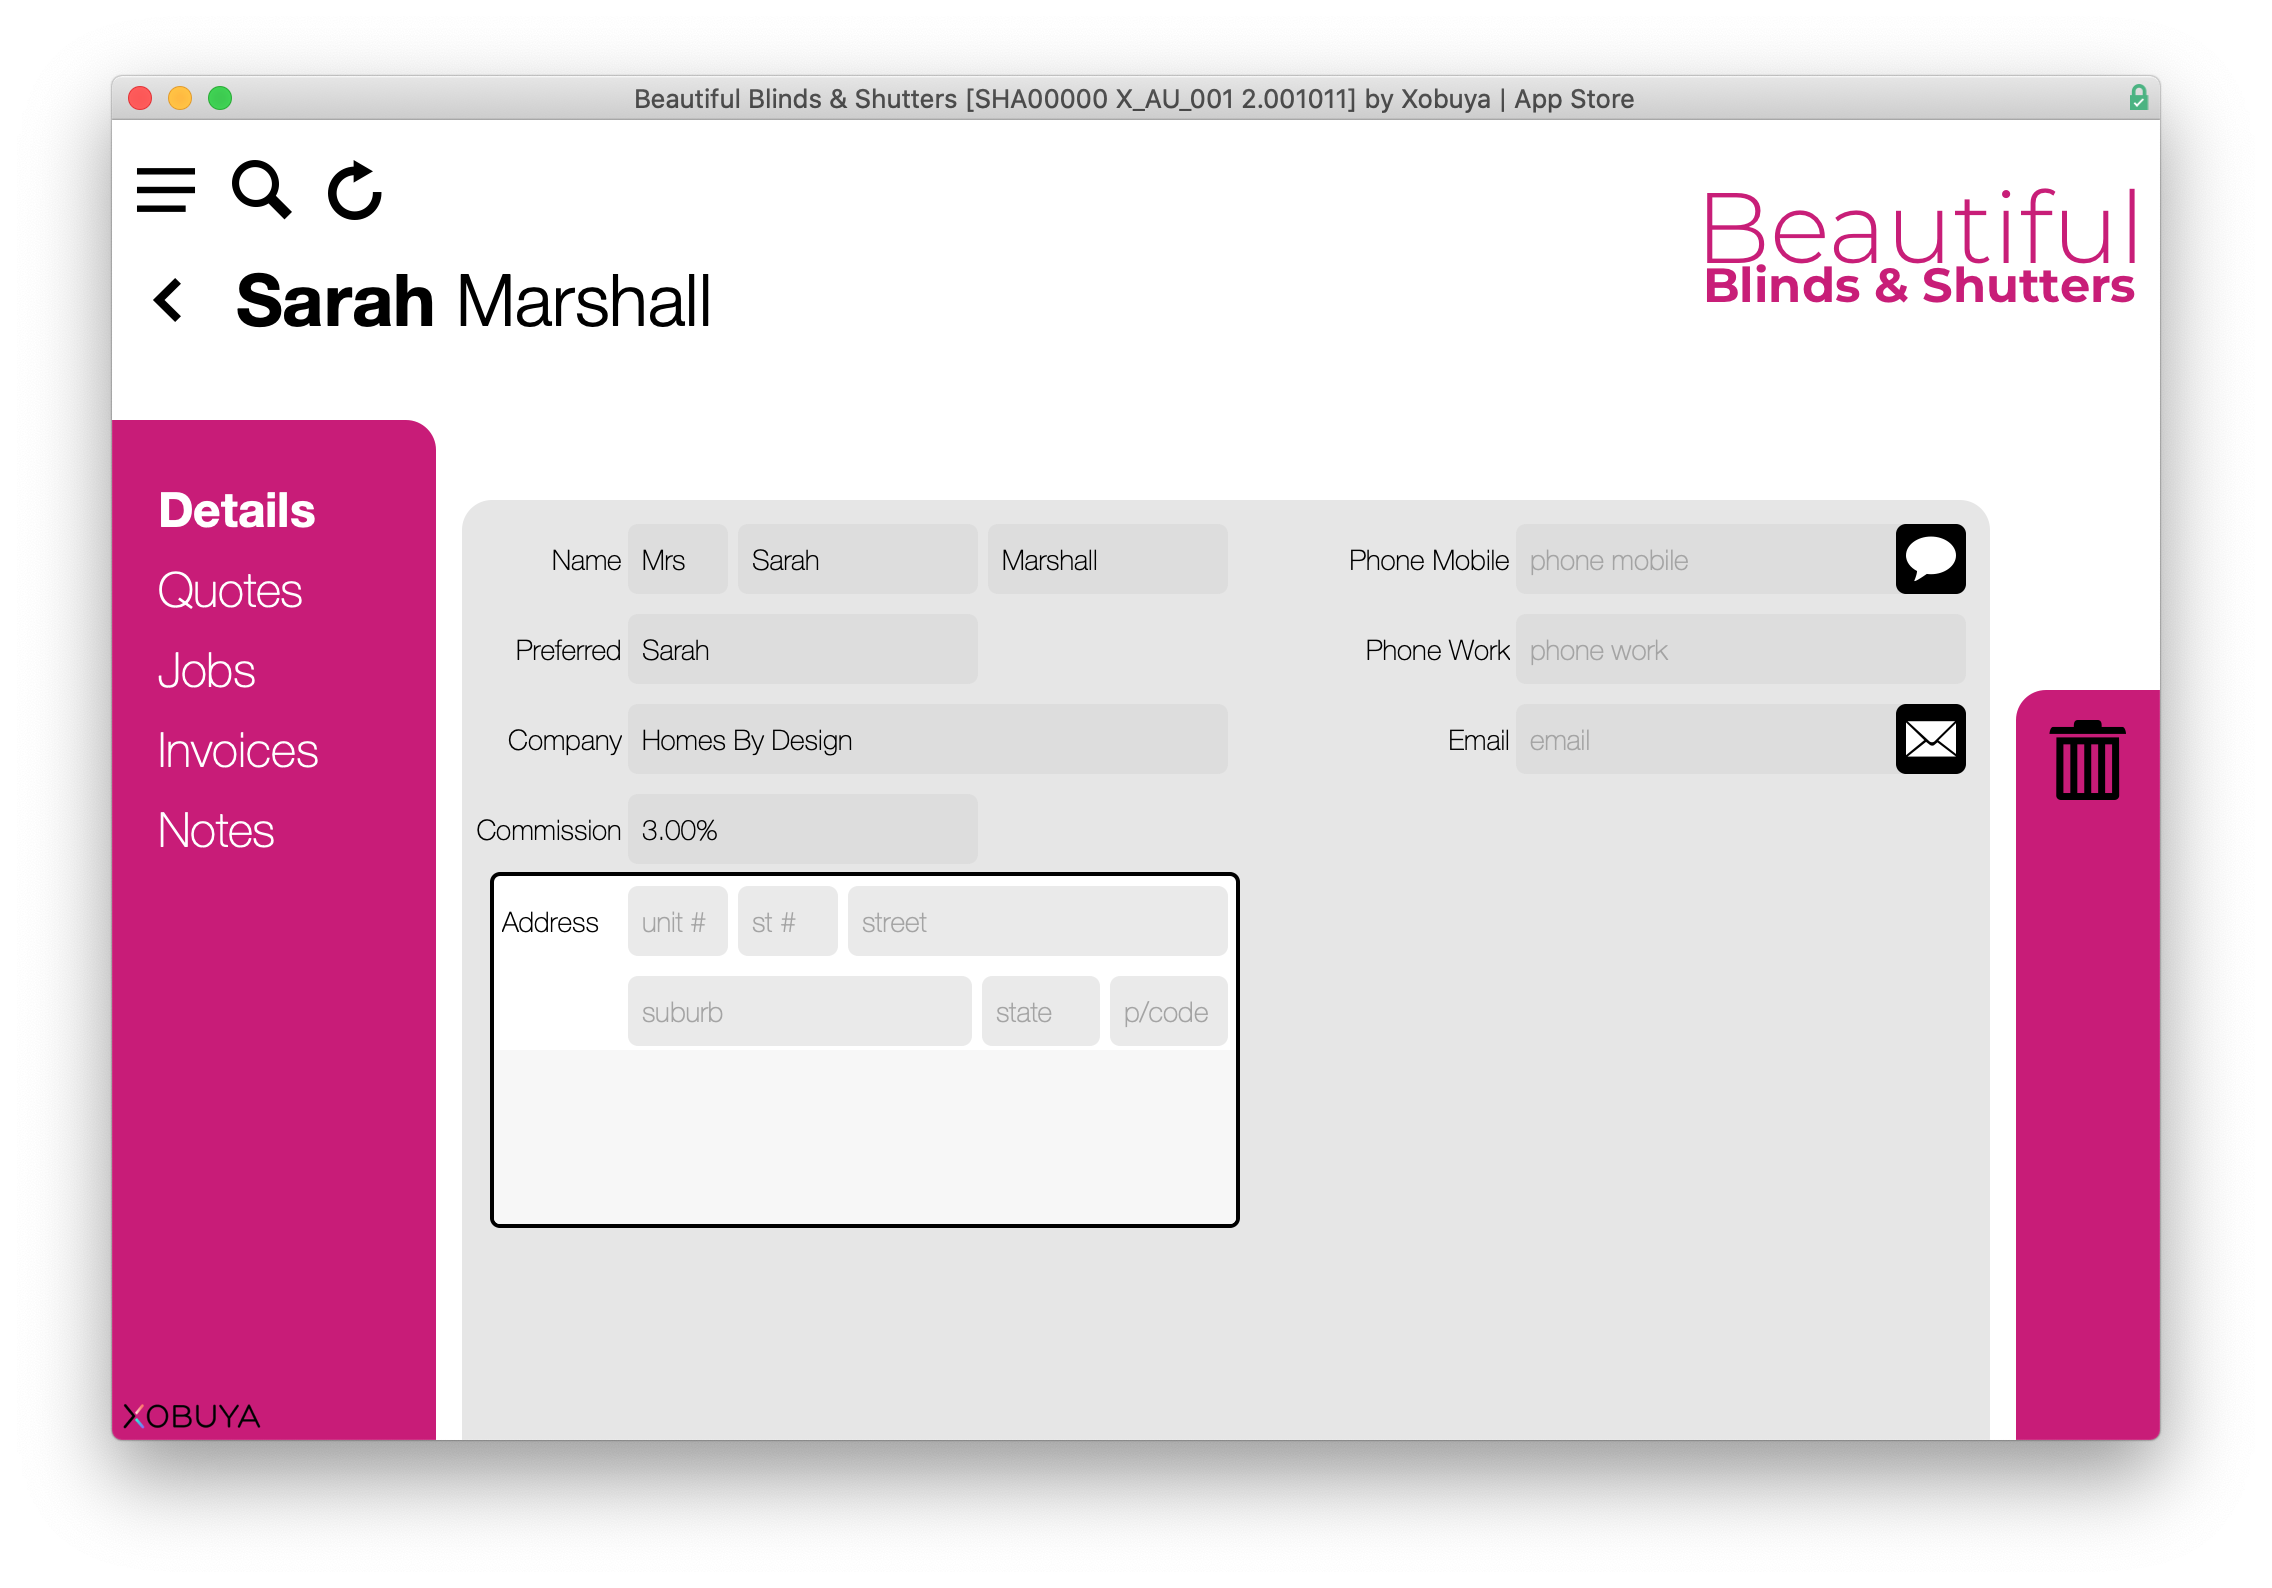2272x1588 pixels.
Task: Focus the unit # address field
Action: click(678, 921)
